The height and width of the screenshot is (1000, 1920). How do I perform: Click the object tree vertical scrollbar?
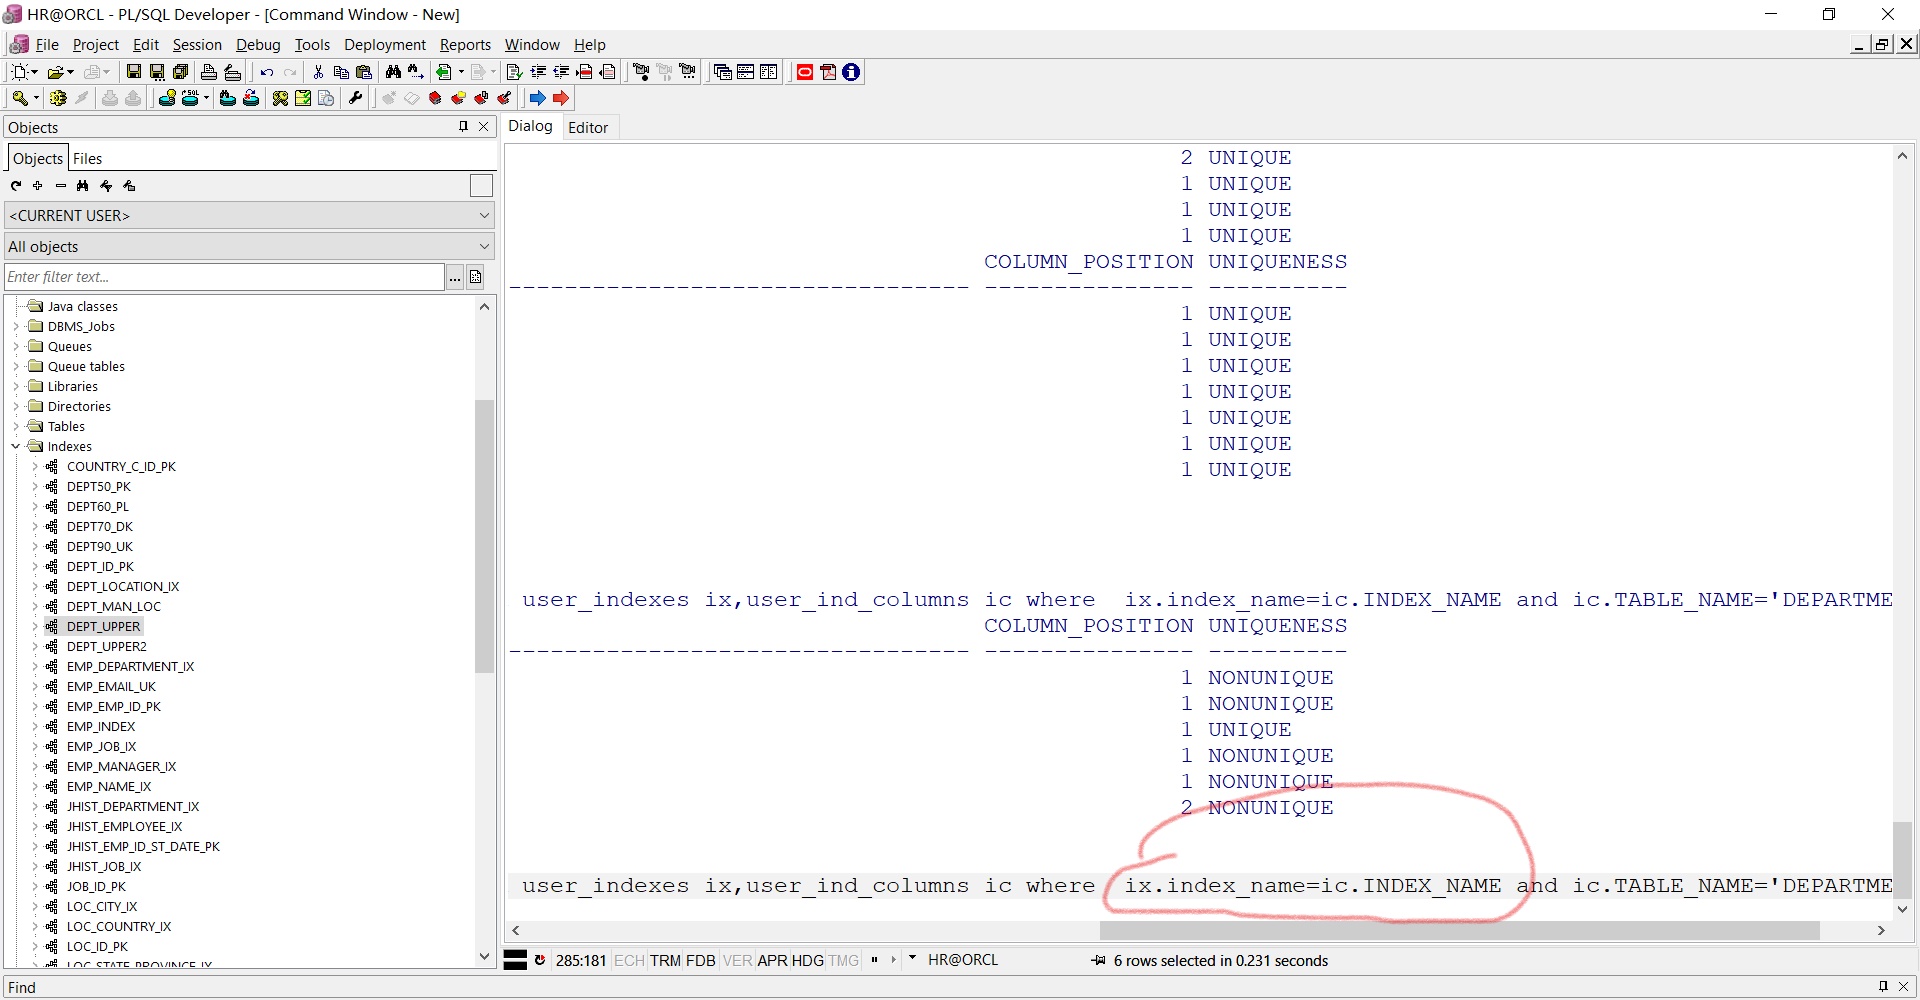(485, 536)
